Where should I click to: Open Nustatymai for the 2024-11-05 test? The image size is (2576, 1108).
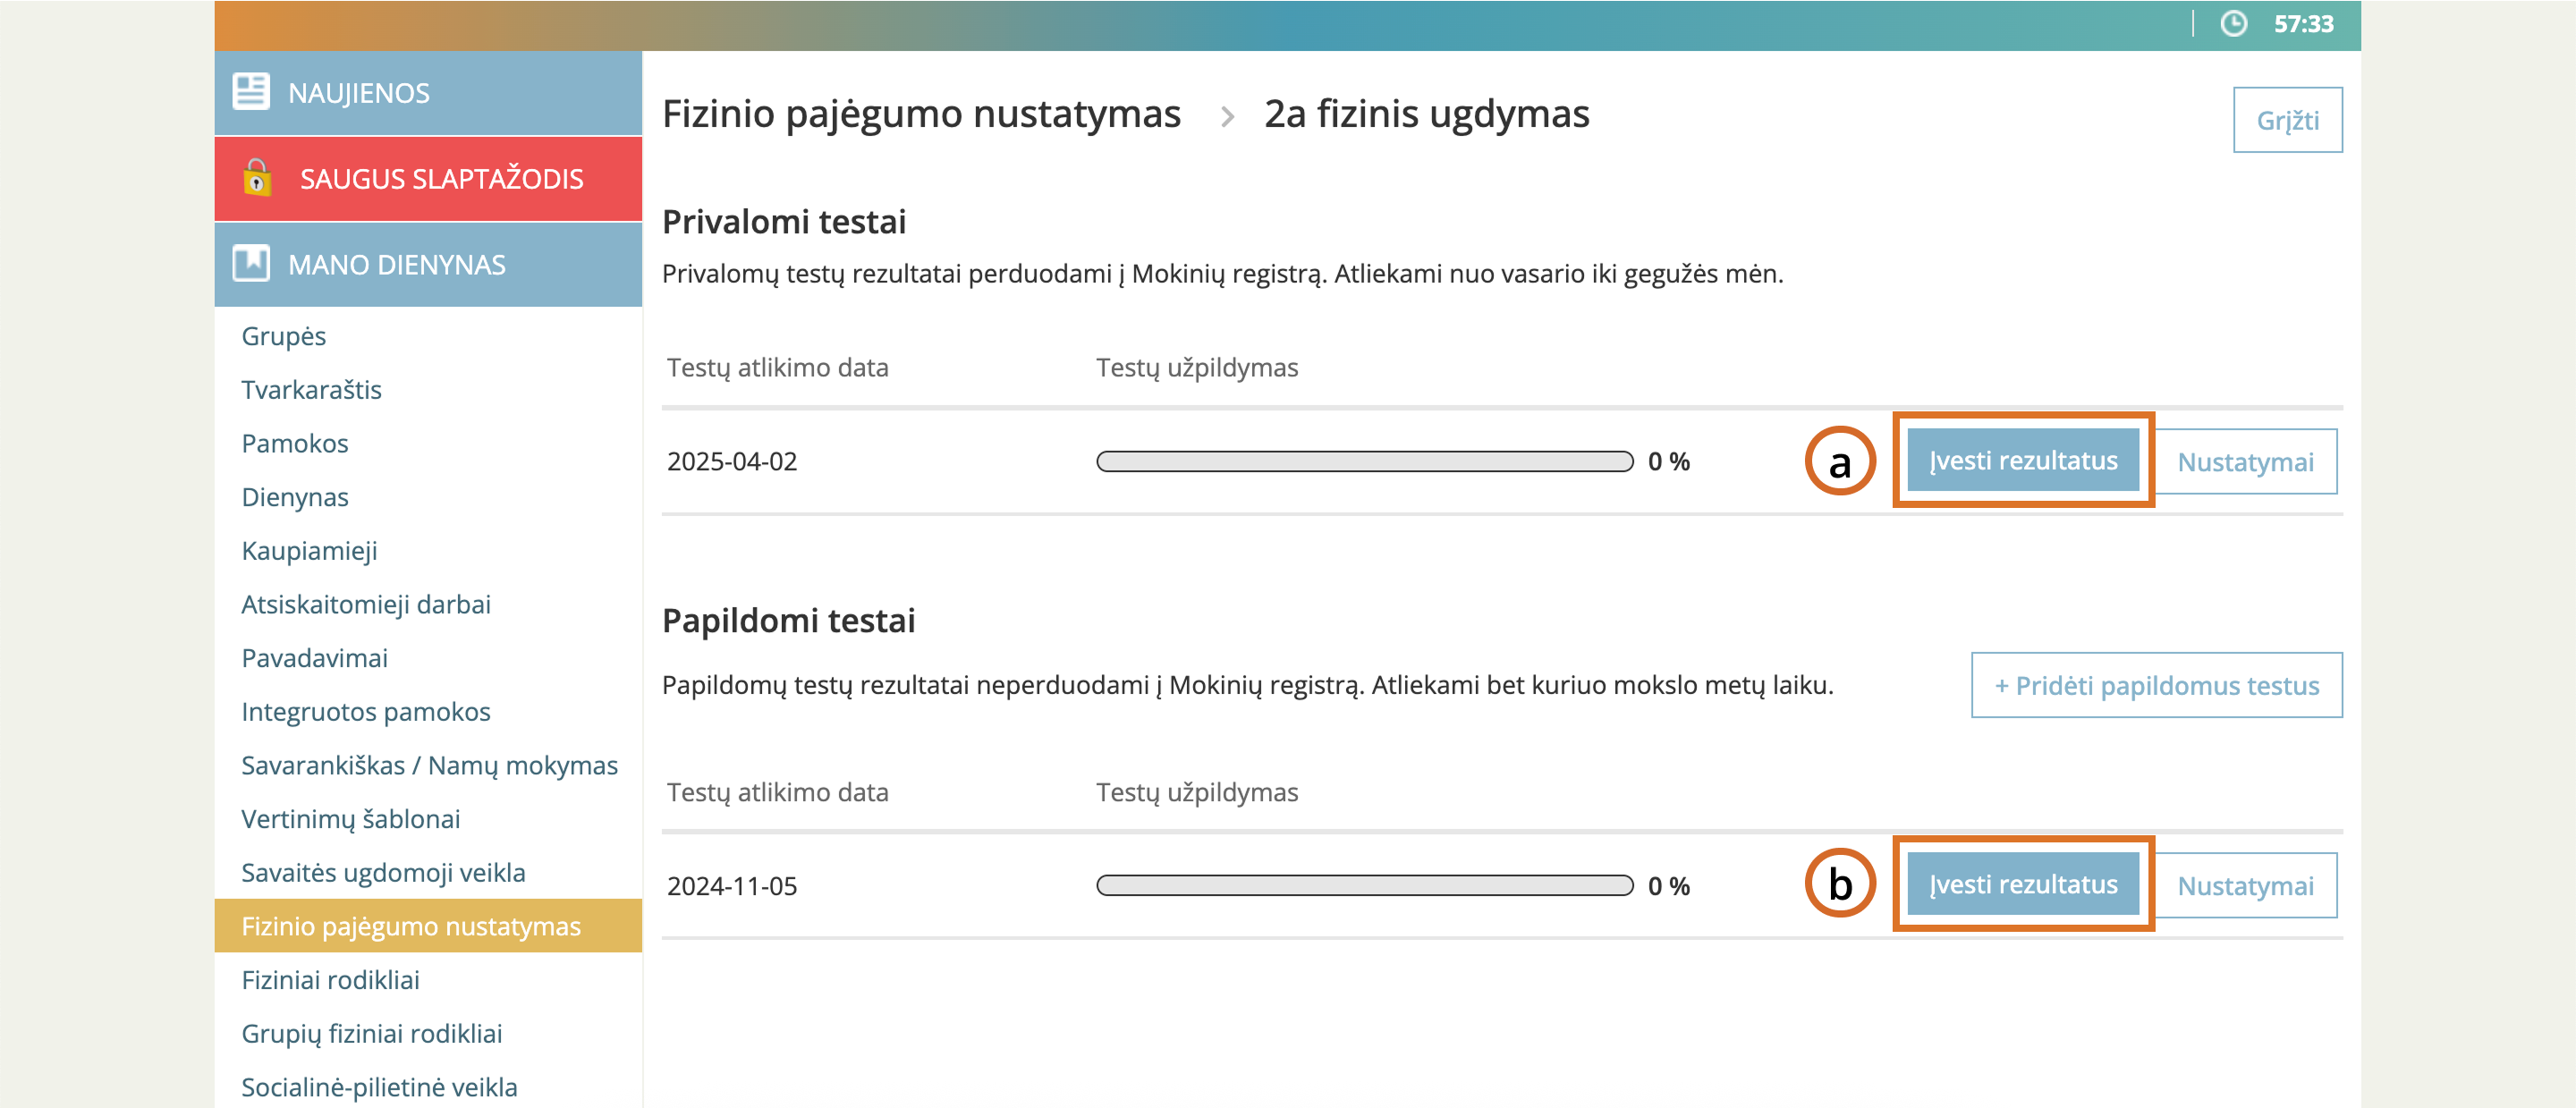2245,886
